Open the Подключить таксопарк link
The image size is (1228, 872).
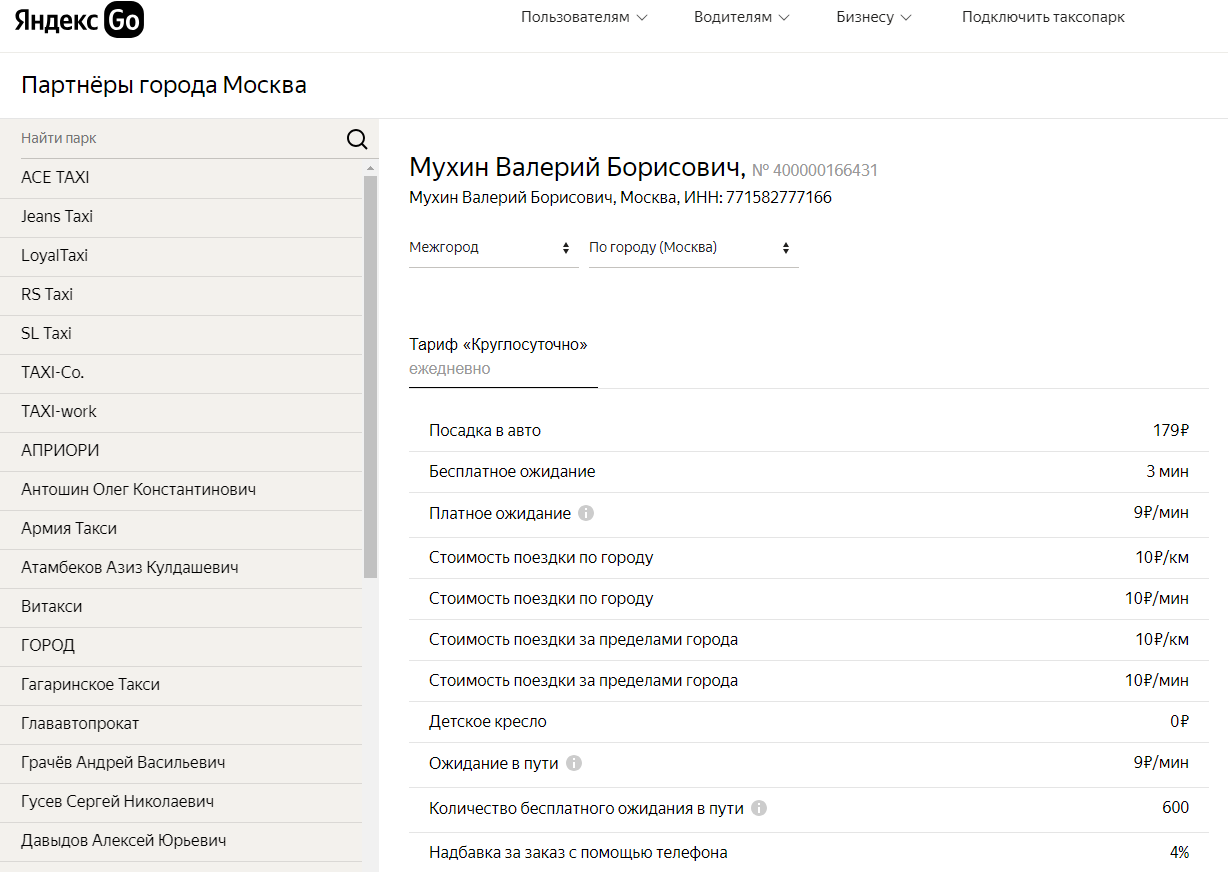(x=1043, y=17)
